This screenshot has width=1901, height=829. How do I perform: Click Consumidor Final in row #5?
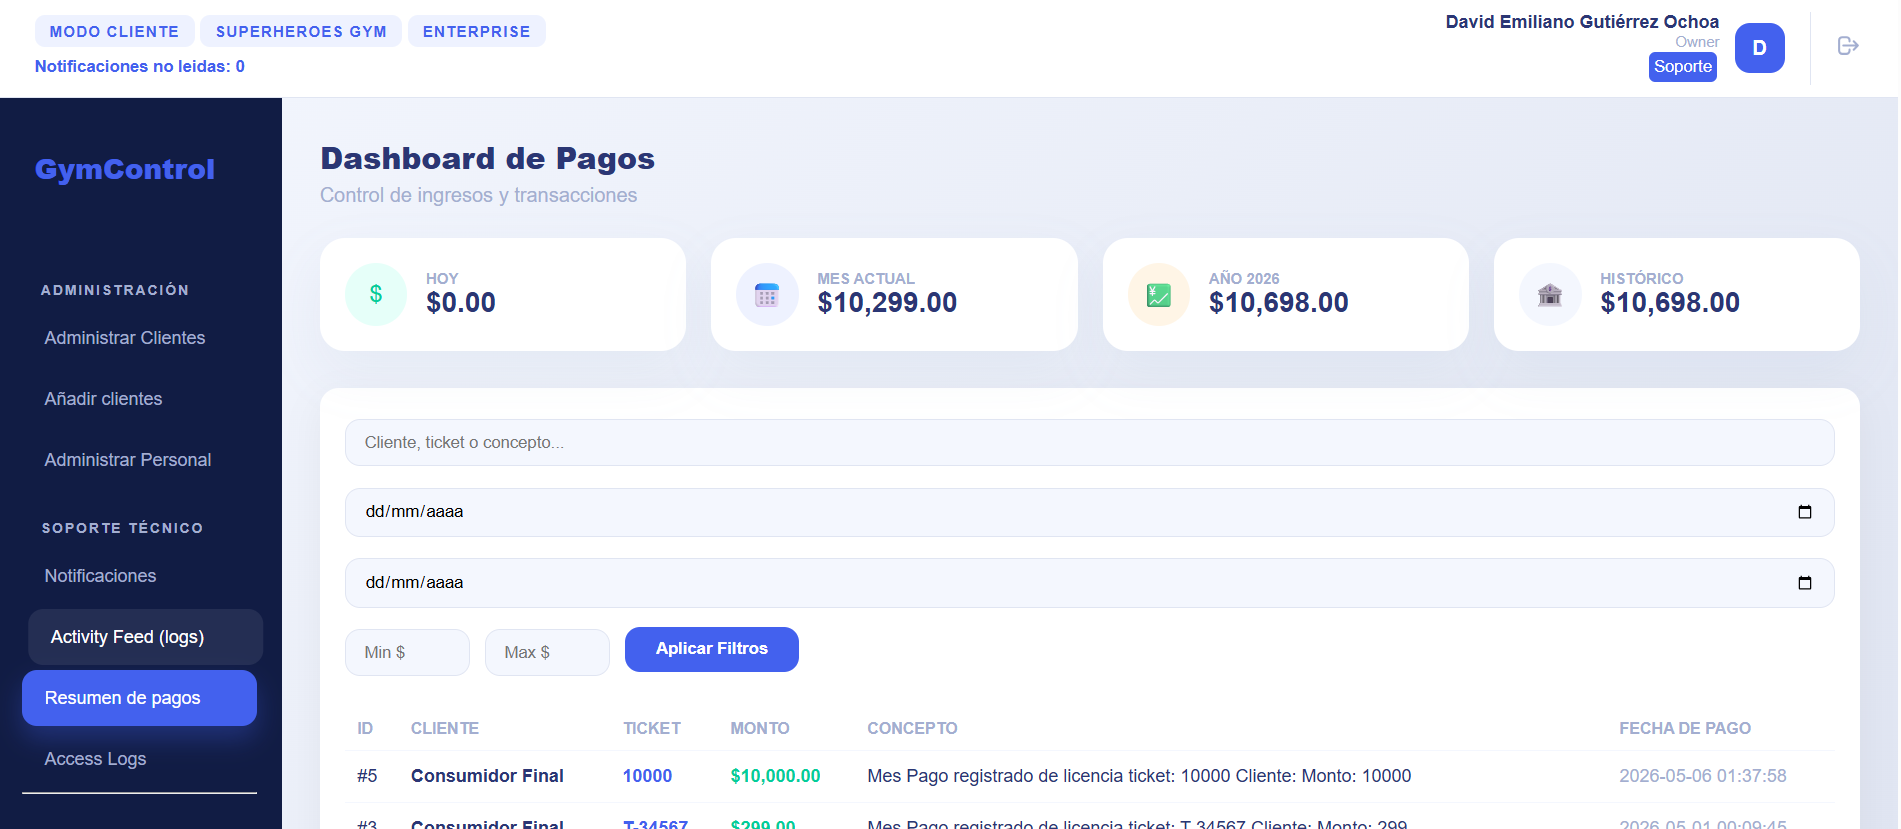tap(487, 776)
